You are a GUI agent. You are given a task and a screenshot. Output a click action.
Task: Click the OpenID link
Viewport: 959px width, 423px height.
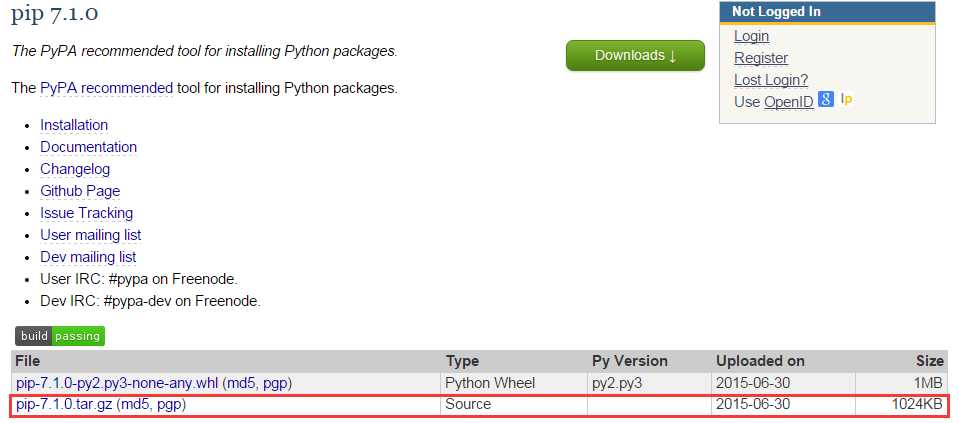click(x=788, y=102)
